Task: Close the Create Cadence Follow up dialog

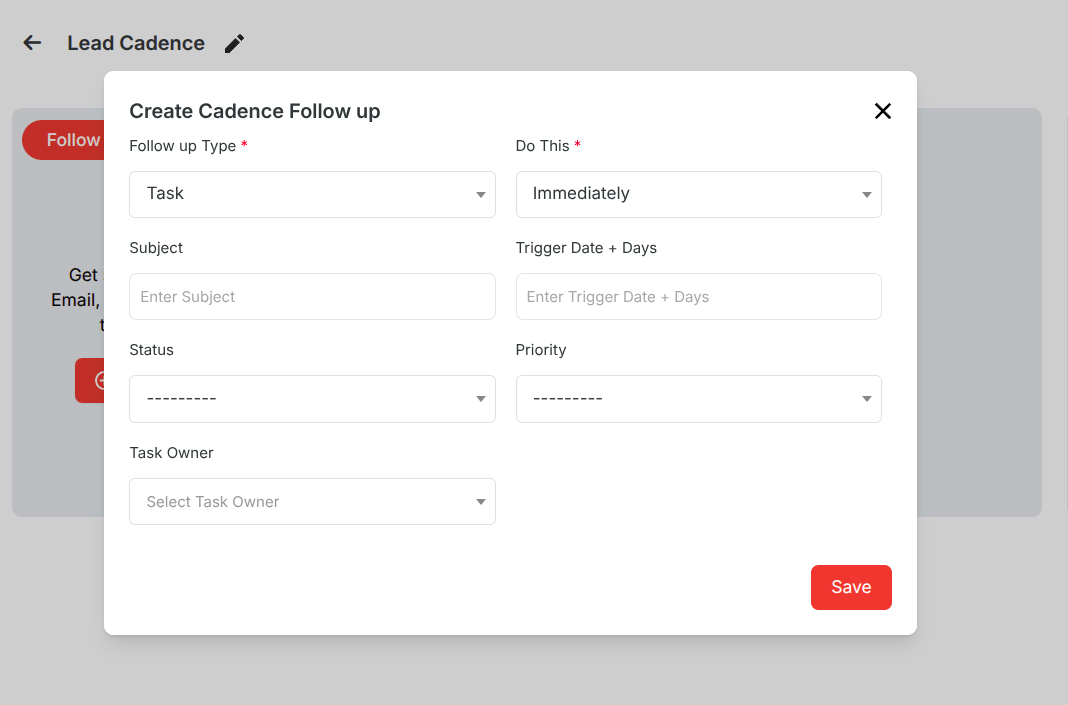Action: pyautogui.click(x=882, y=111)
